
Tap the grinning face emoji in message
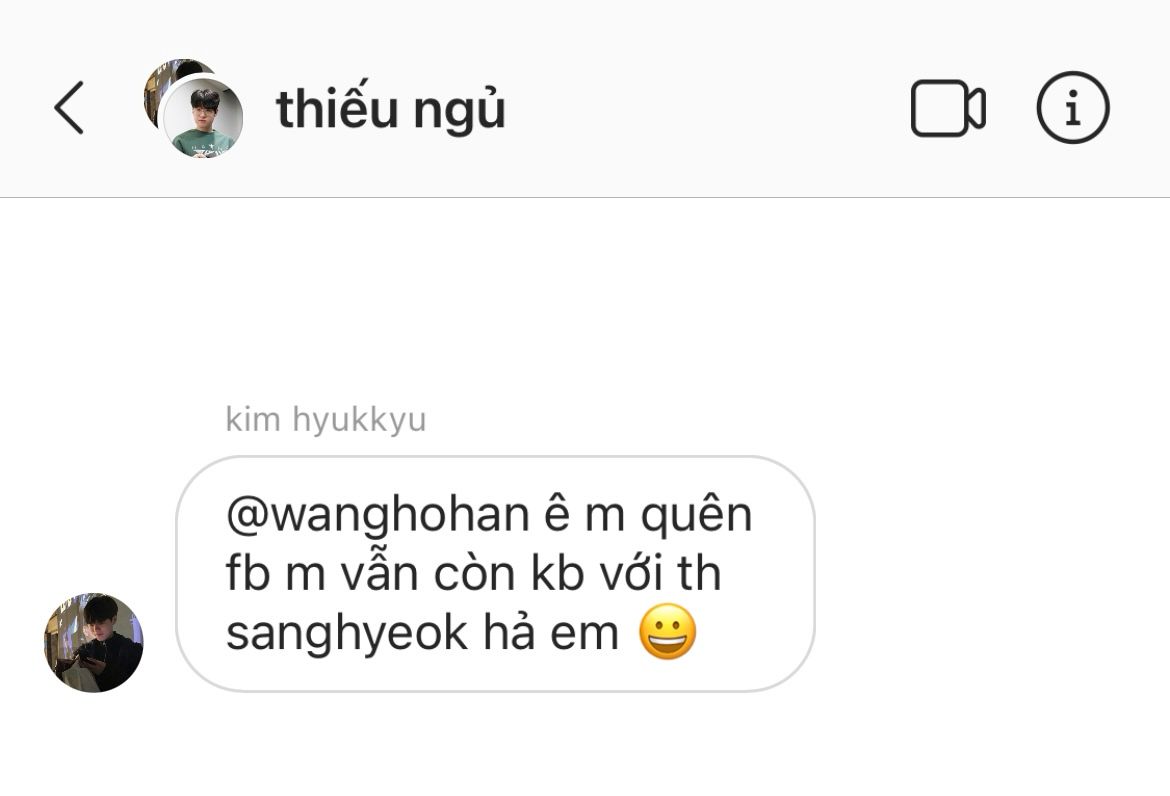coord(668,632)
